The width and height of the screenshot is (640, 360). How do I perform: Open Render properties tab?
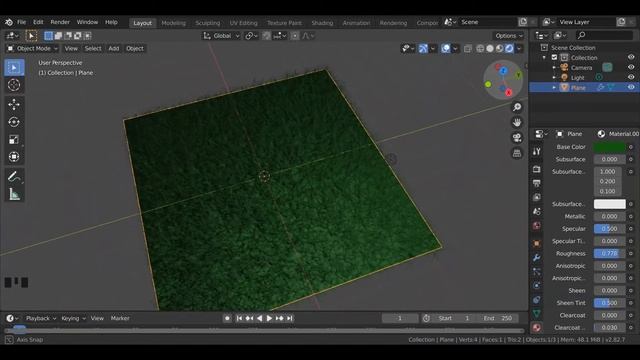(537, 169)
